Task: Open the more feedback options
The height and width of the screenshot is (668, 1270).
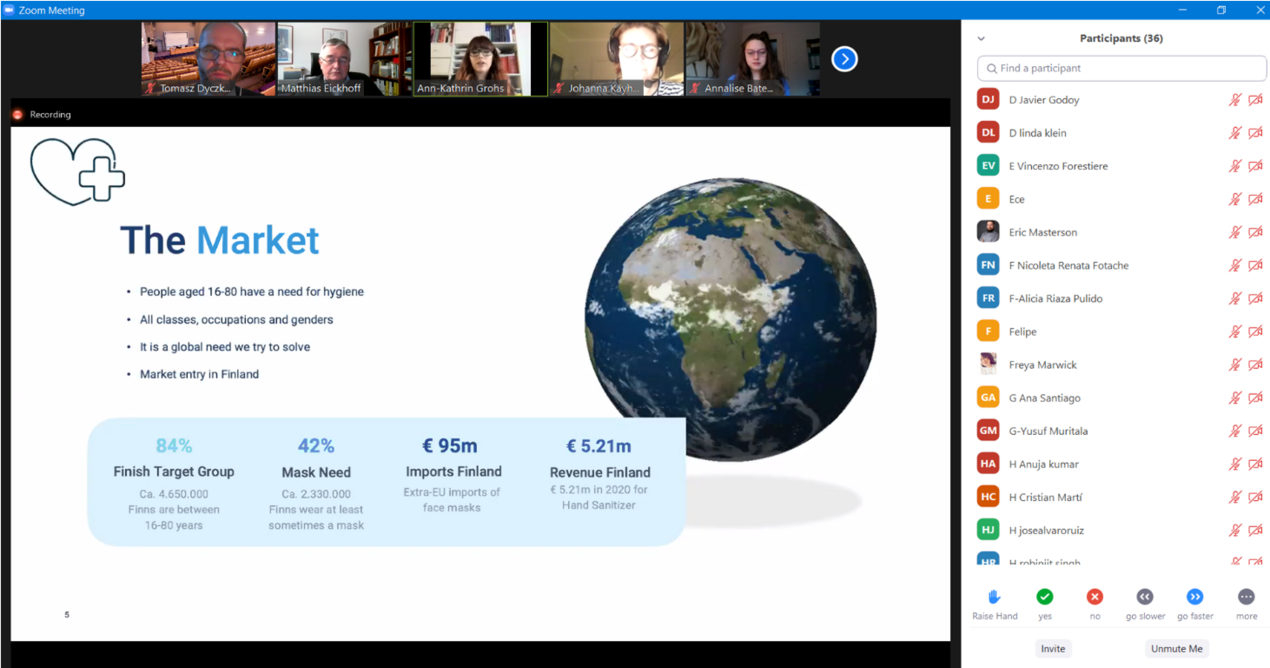Action: [1246, 603]
